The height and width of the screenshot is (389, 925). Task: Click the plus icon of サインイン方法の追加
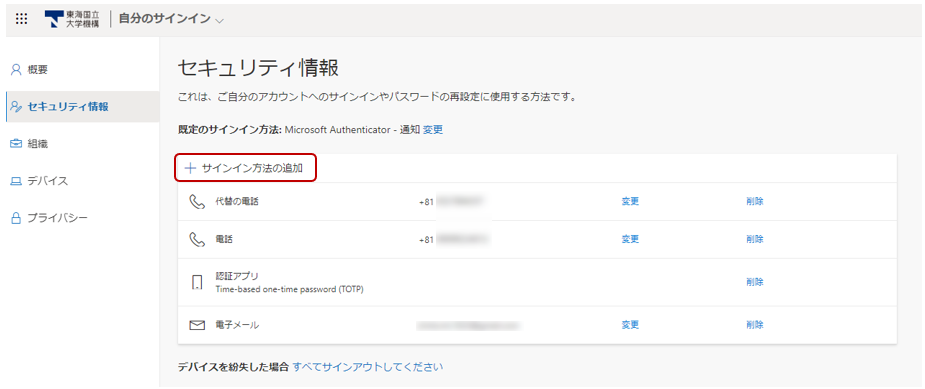[190, 168]
